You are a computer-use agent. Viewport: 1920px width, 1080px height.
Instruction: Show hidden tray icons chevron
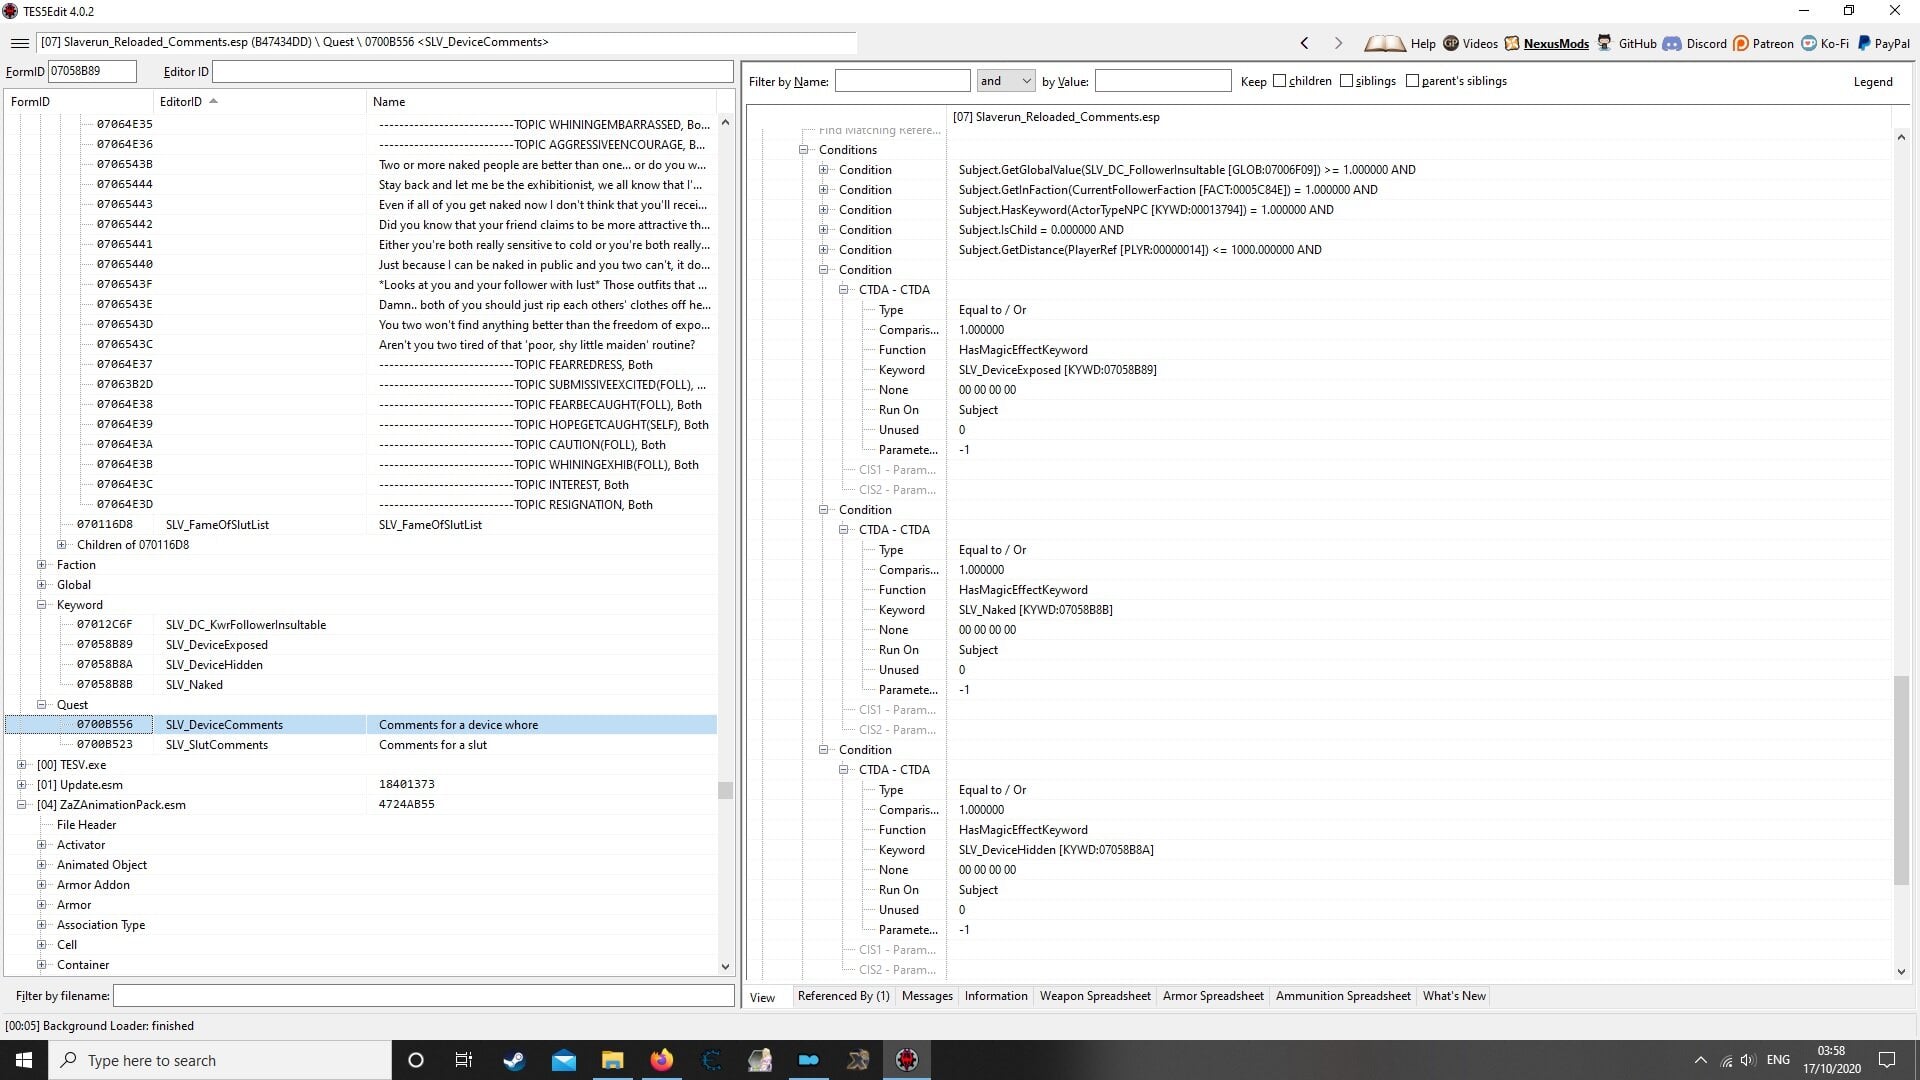pos(1700,1060)
